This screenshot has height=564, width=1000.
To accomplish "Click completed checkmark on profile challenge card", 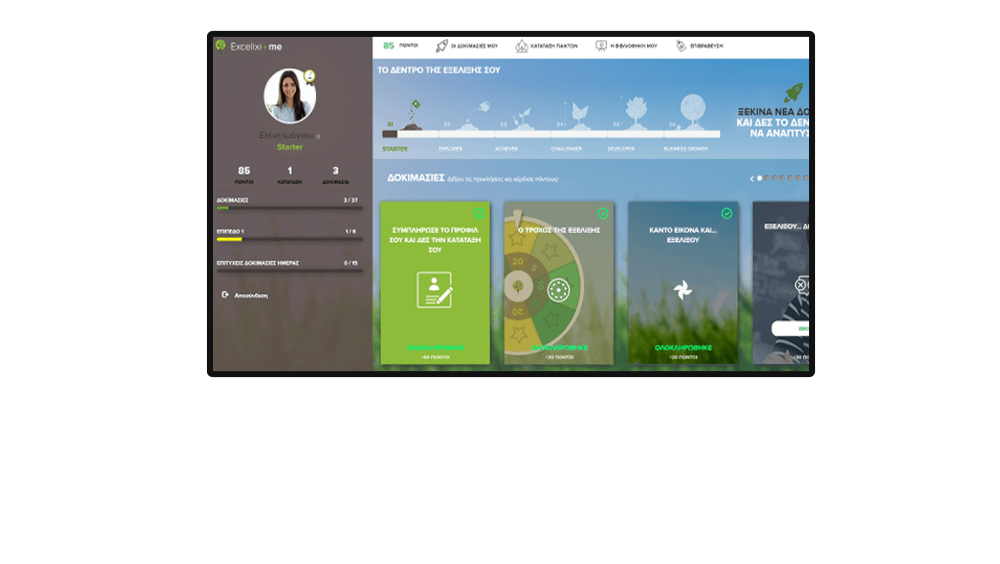I will tap(479, 213).
